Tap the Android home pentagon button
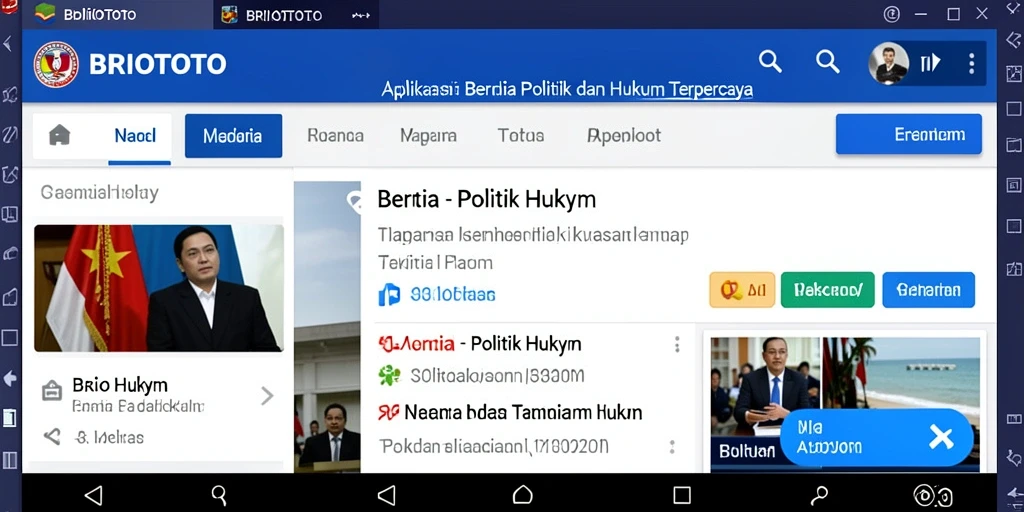Image resolution: width=1024 pixels, height=512 pixels. 522,494
